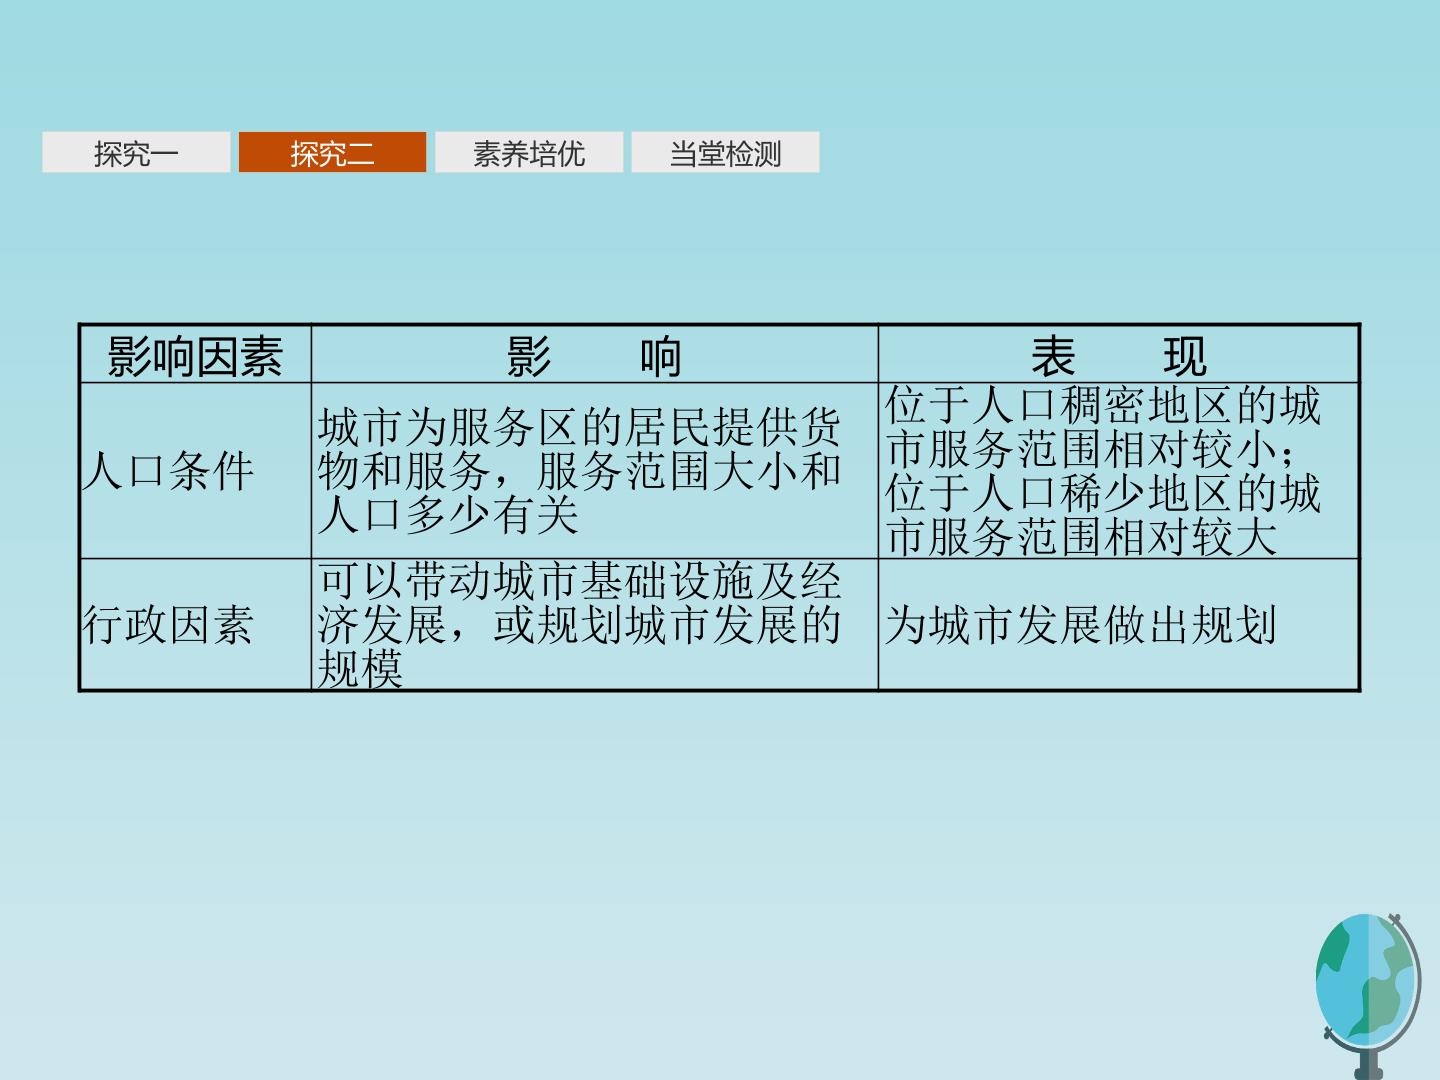Screen dimensions: 1440x1080
Task: Click the 为城市发展做出规划 cell
Action: tap(1118, 625)
